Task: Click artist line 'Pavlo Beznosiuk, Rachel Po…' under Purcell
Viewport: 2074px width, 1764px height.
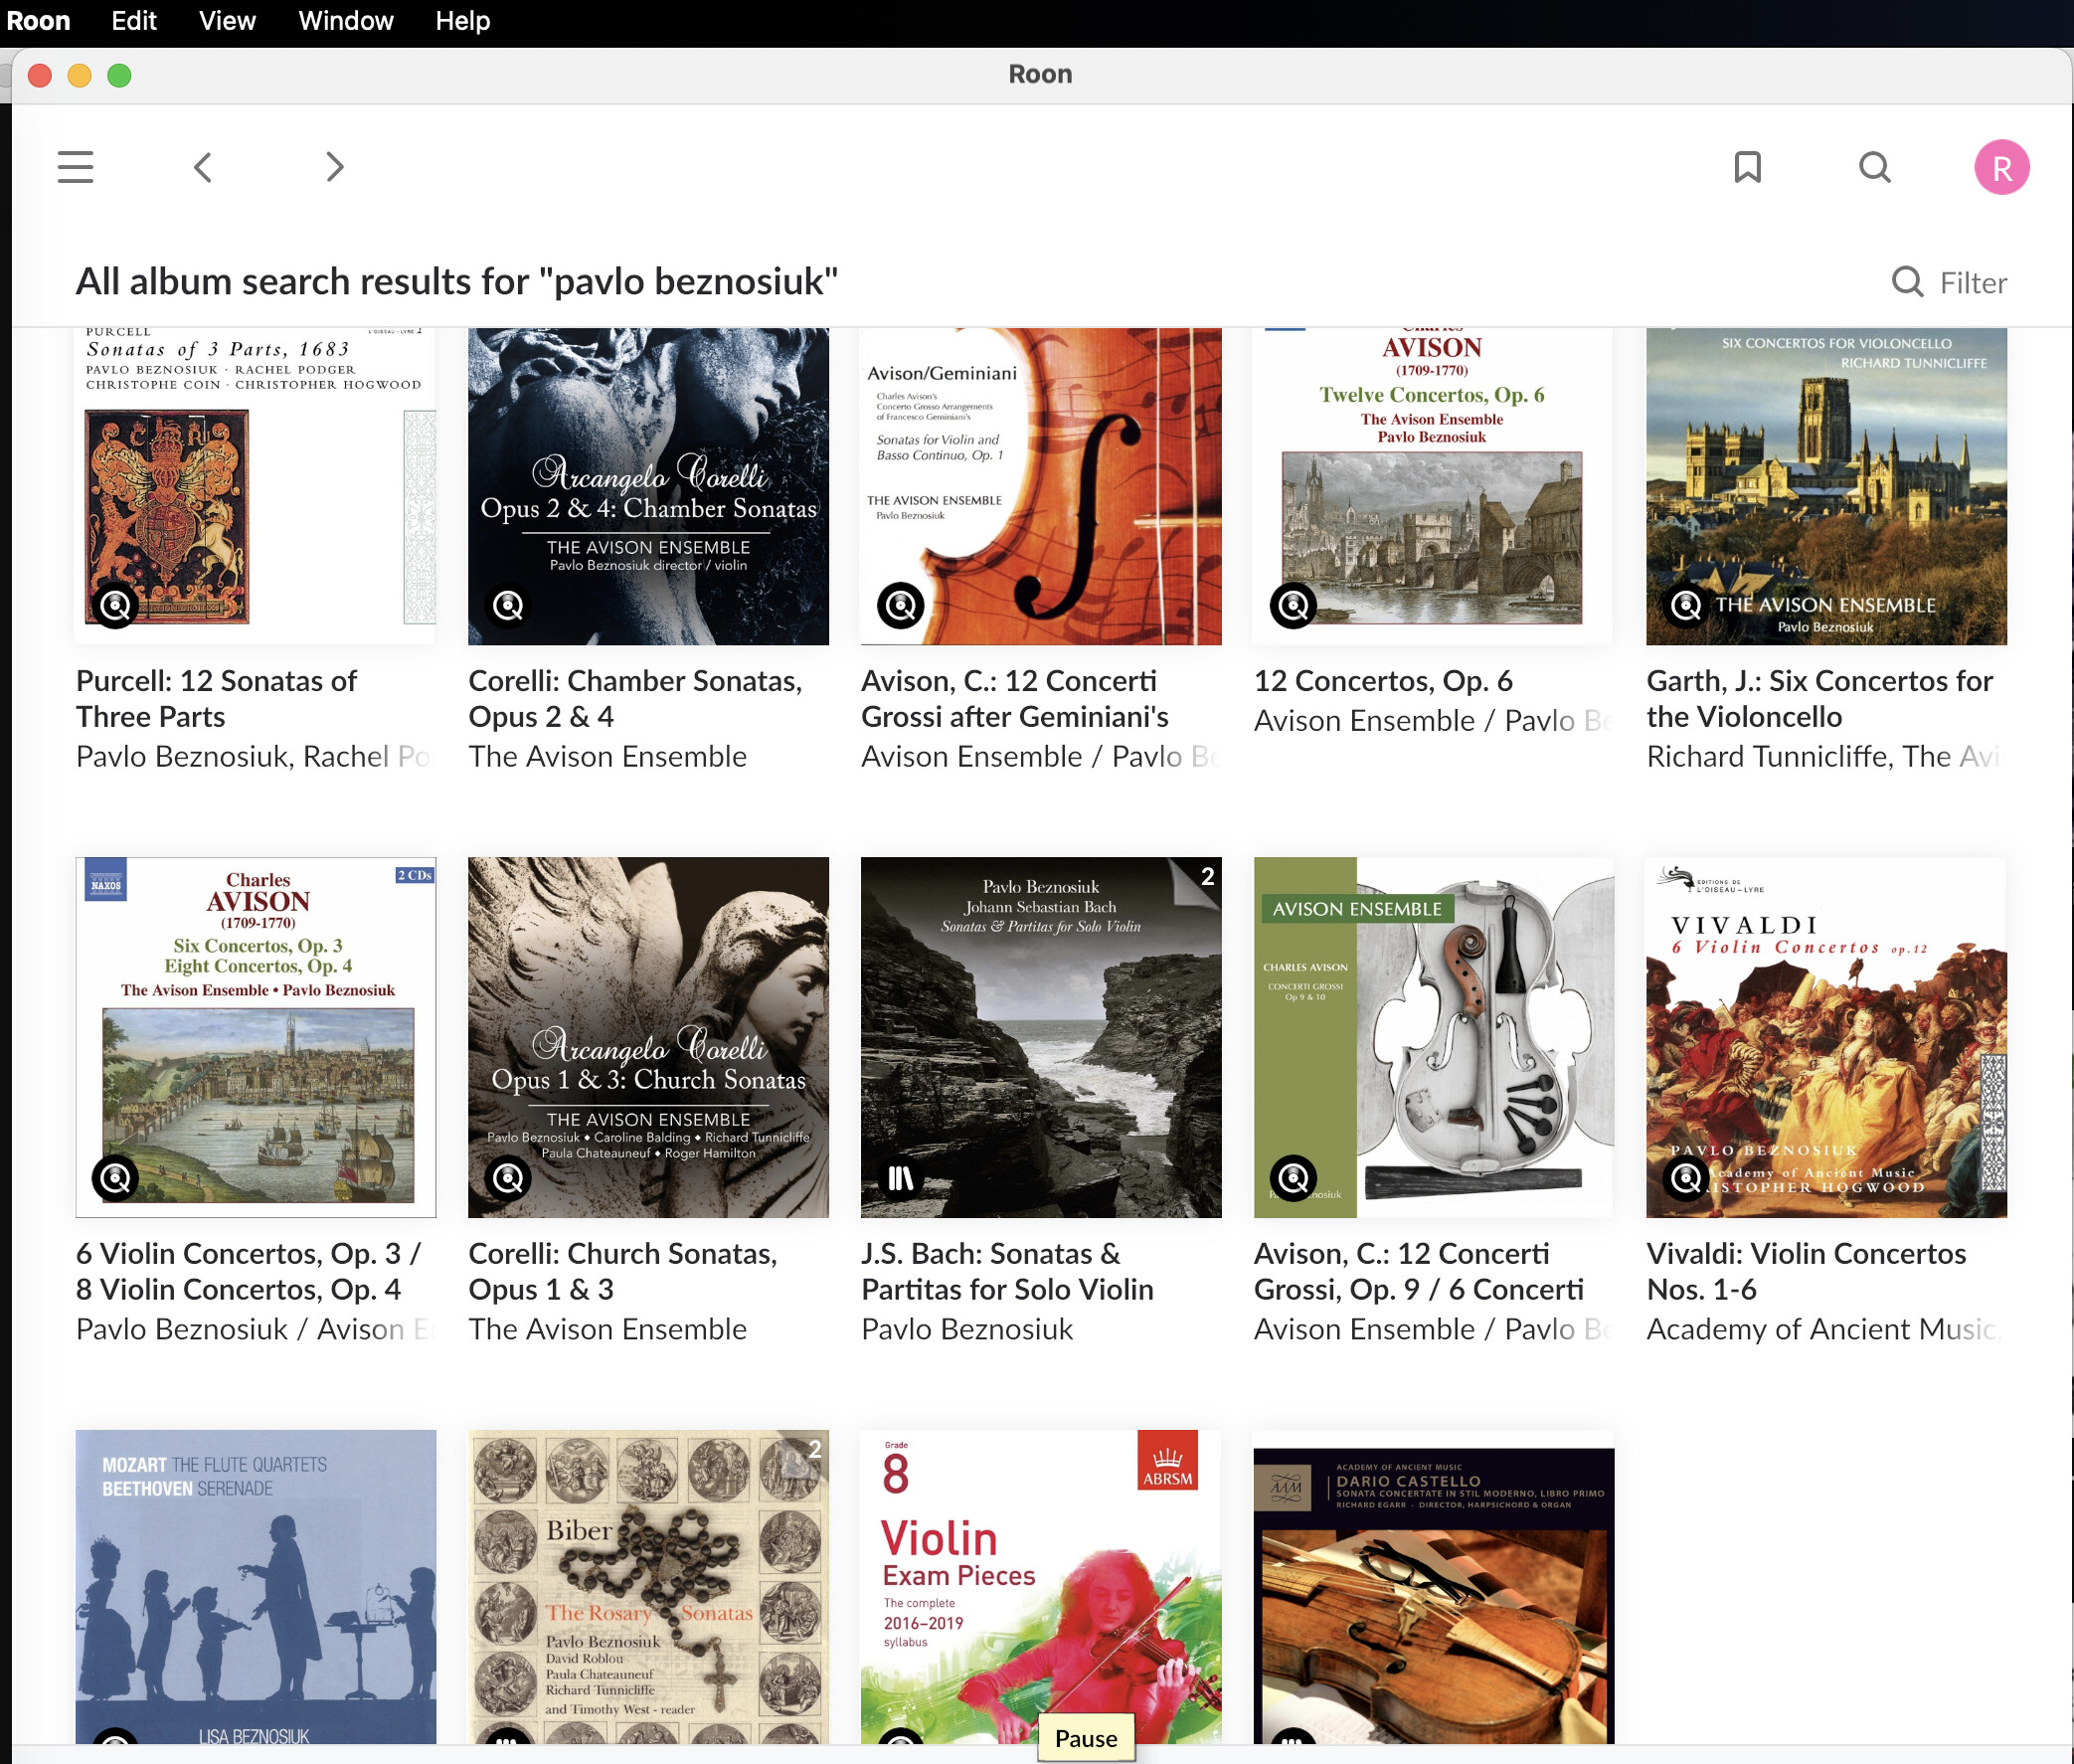Action: point(254,757)
